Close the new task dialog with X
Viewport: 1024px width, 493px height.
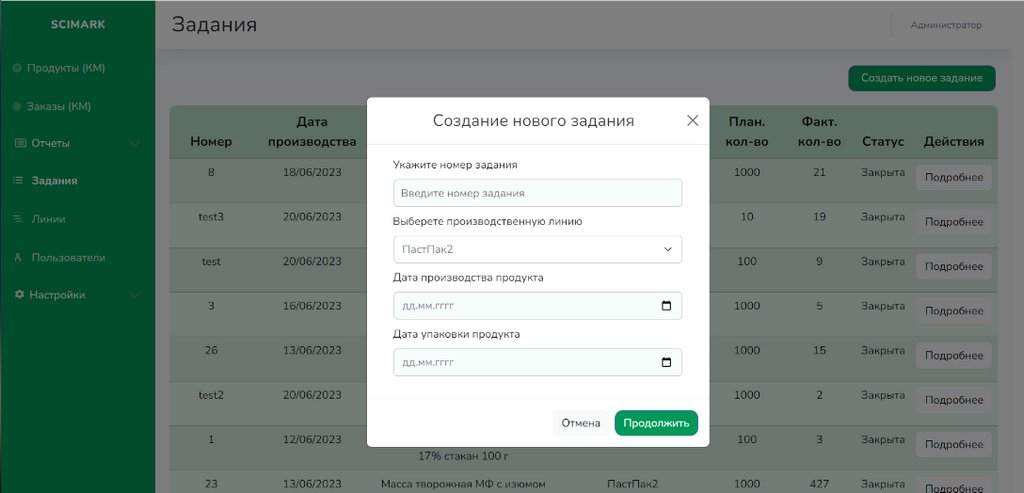(693, 121)
